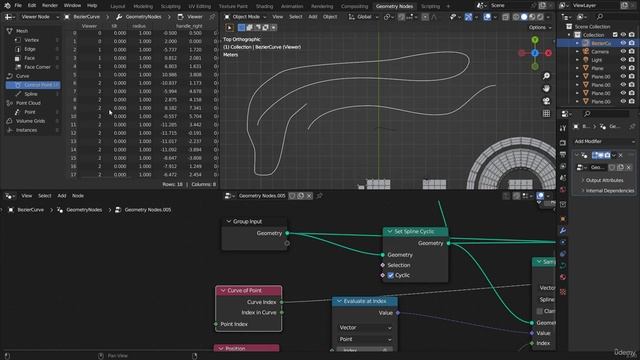Collapse the Group Input node
The height and width of the screenshot is (360, 640).
(229, 222)
